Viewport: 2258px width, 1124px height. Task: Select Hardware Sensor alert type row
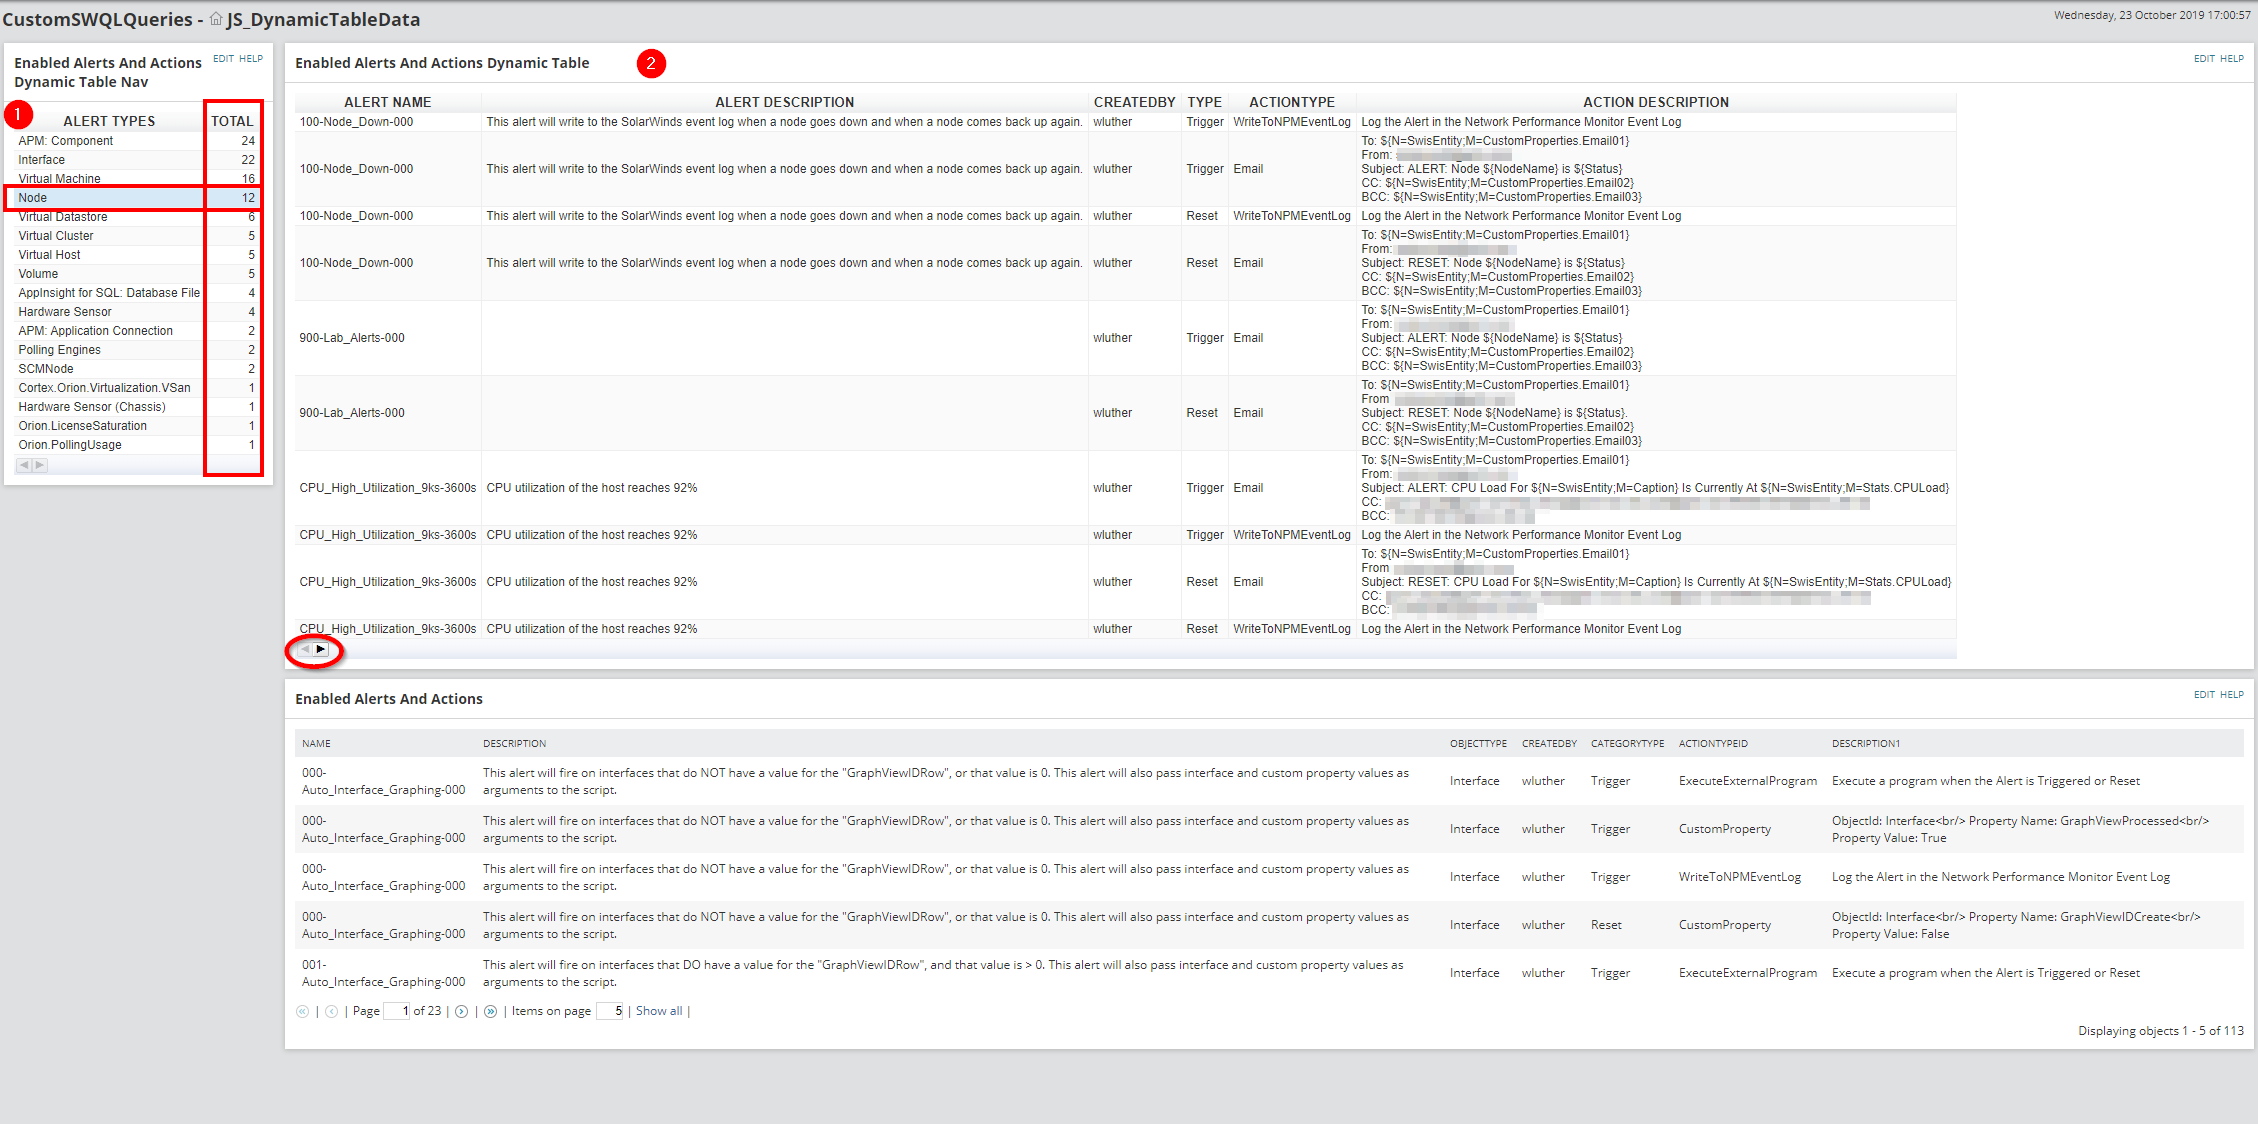65,312
